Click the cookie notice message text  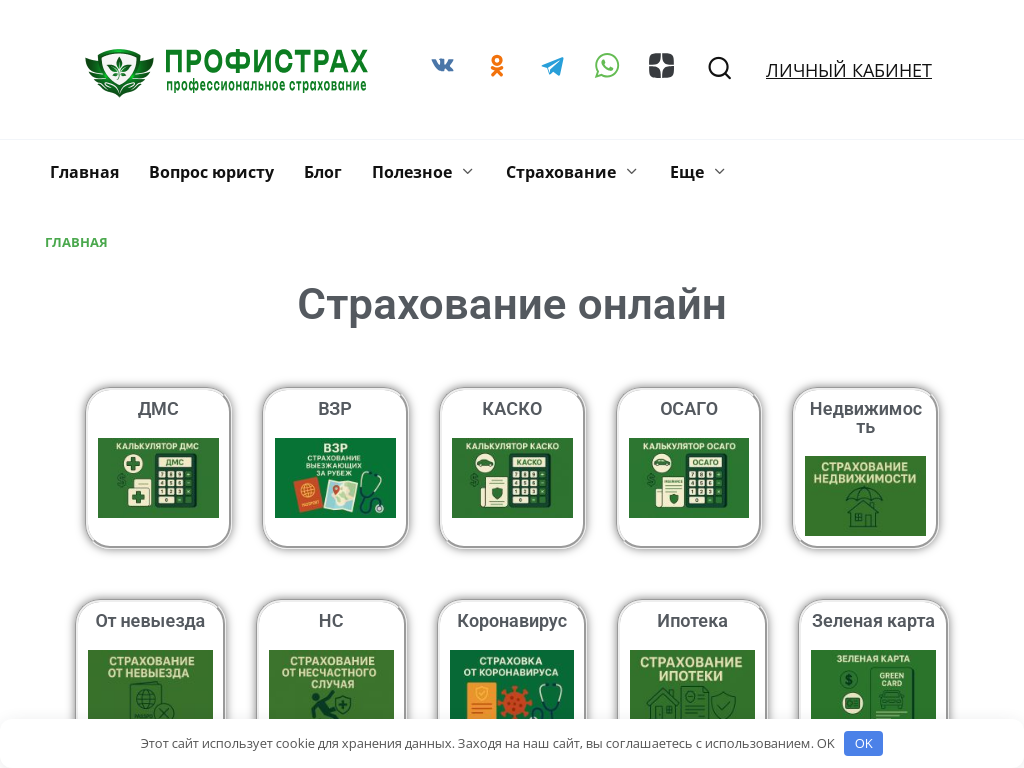click(x=487, y=743)
